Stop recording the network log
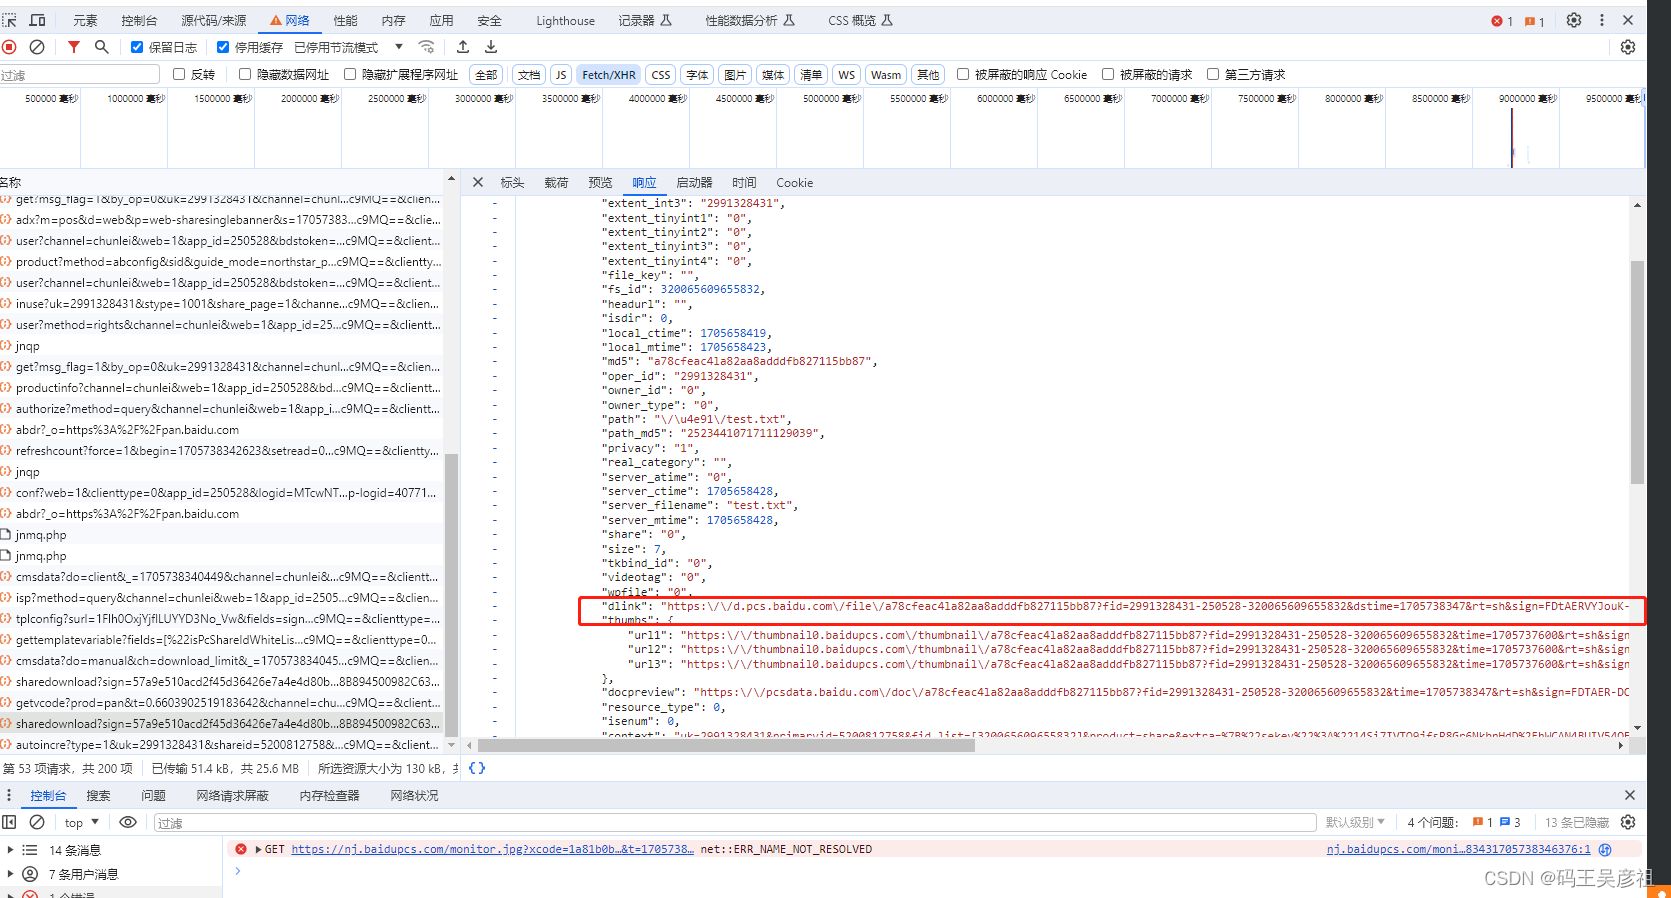This screenshot has width=1671, height=898. click(9, 47)
